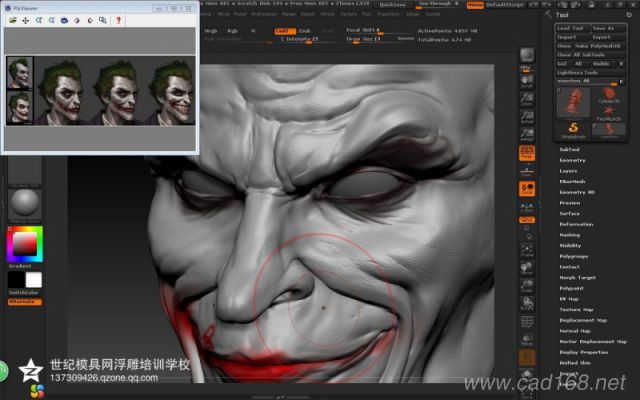Expand the Surface section

tap(569, 213)
